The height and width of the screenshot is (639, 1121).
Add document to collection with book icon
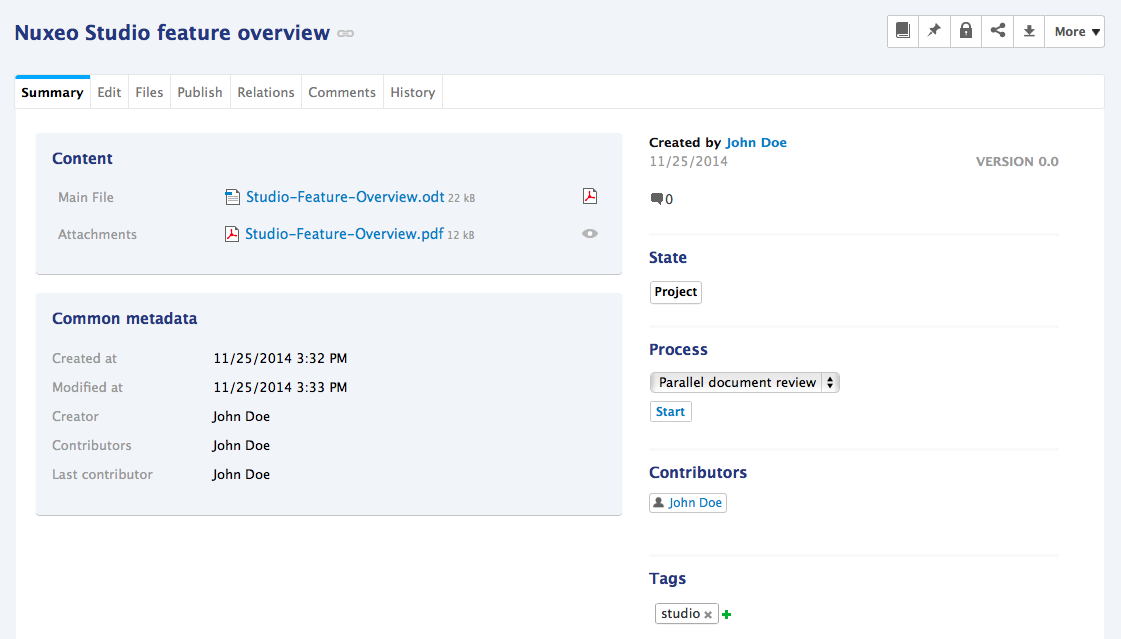pyautogui.click(x=903, y=31)
